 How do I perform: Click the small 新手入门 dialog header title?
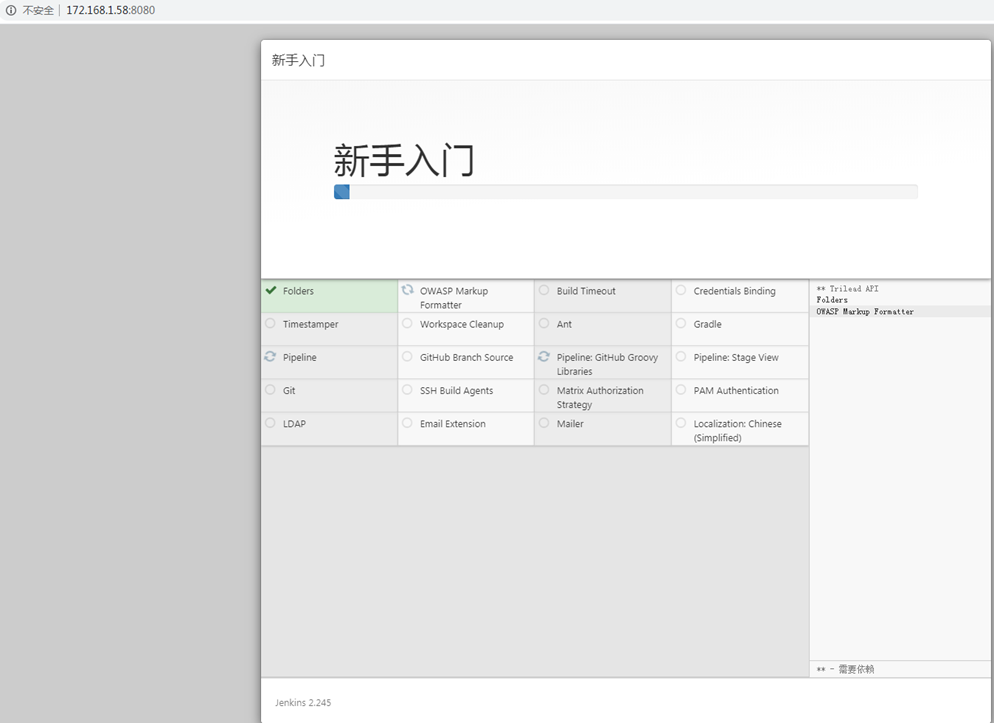click(x=299, y=60)
